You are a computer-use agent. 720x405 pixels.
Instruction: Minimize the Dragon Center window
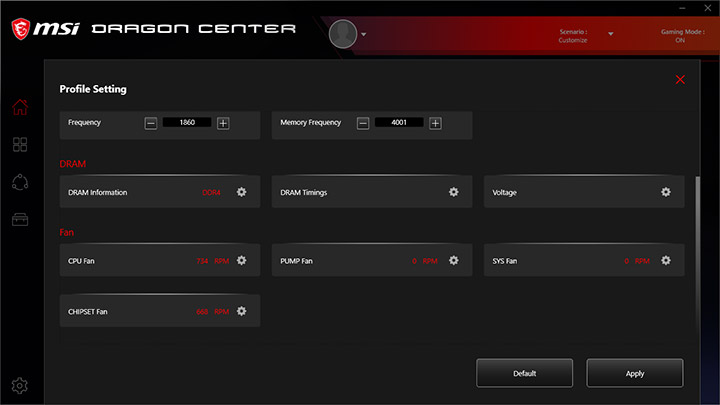point(682,8)
